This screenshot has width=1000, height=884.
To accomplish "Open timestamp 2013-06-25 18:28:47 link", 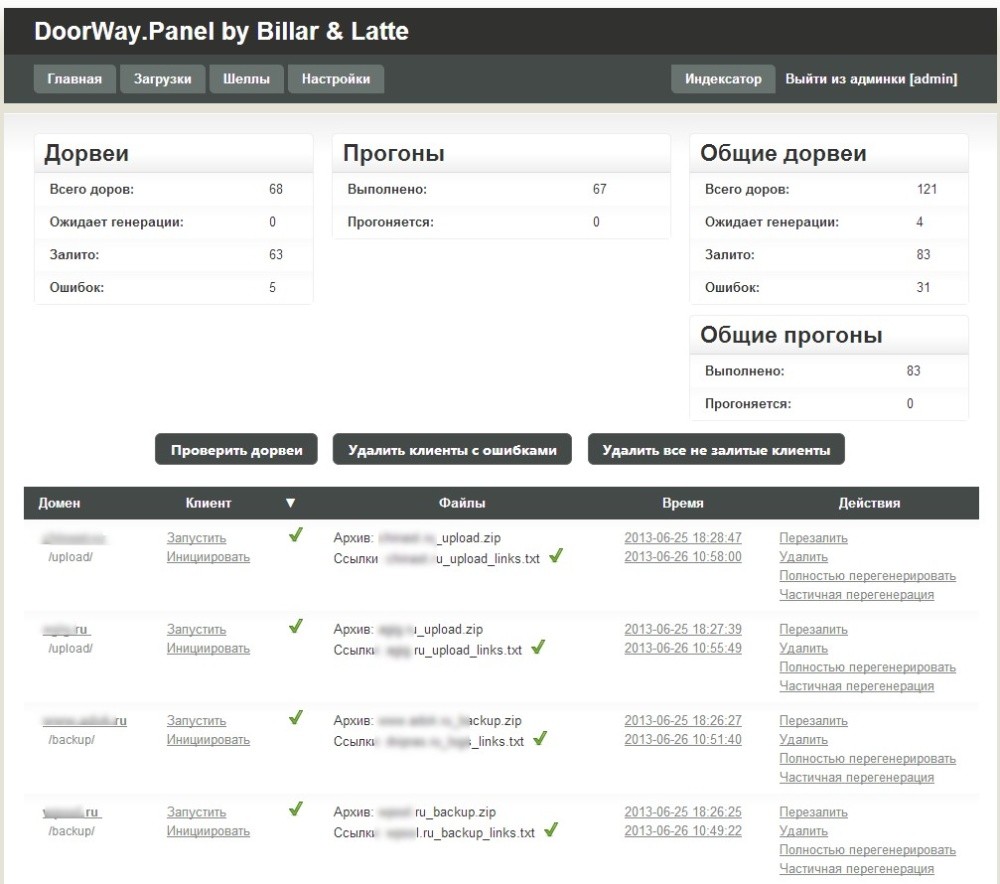I will [x=683, y=538].
